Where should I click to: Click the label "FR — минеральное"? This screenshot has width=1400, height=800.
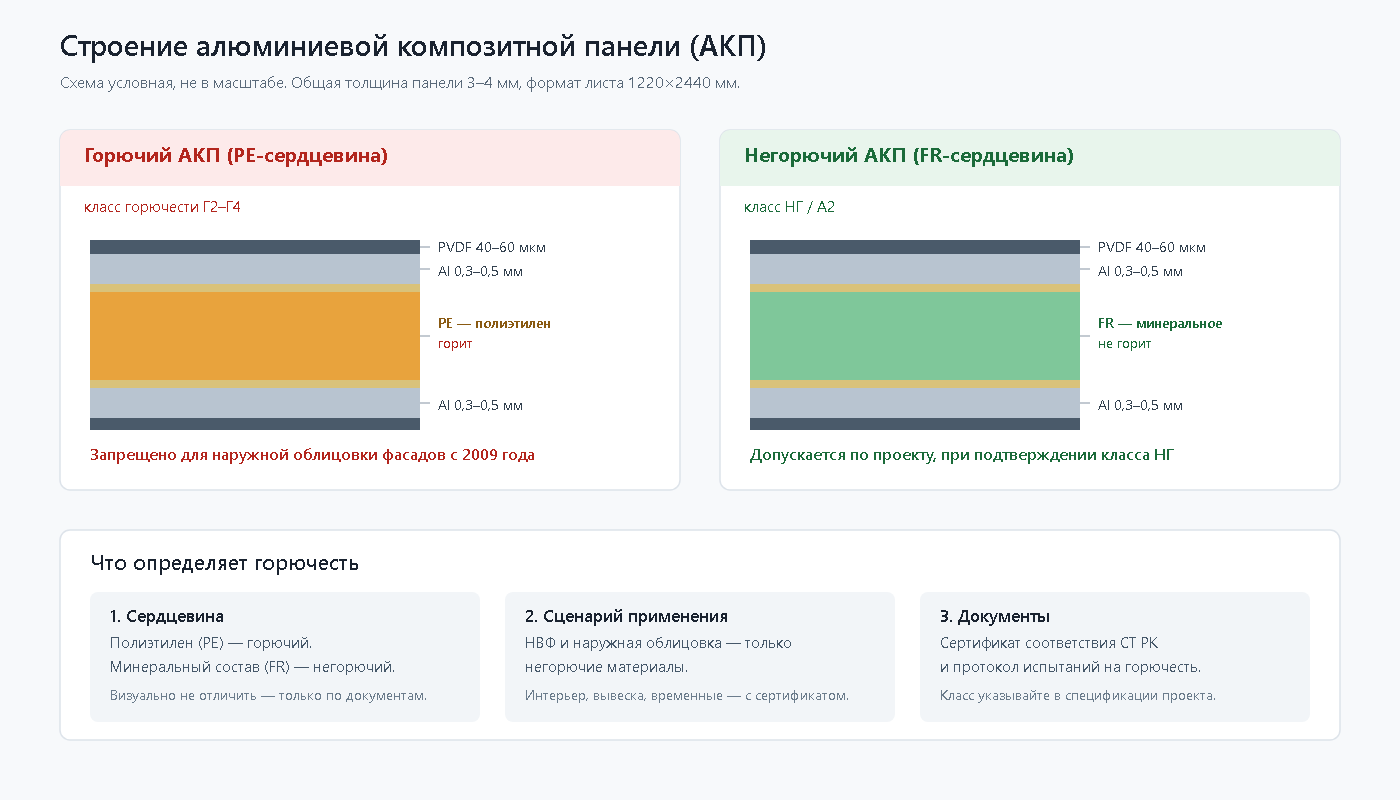(x=1160, y=323)
